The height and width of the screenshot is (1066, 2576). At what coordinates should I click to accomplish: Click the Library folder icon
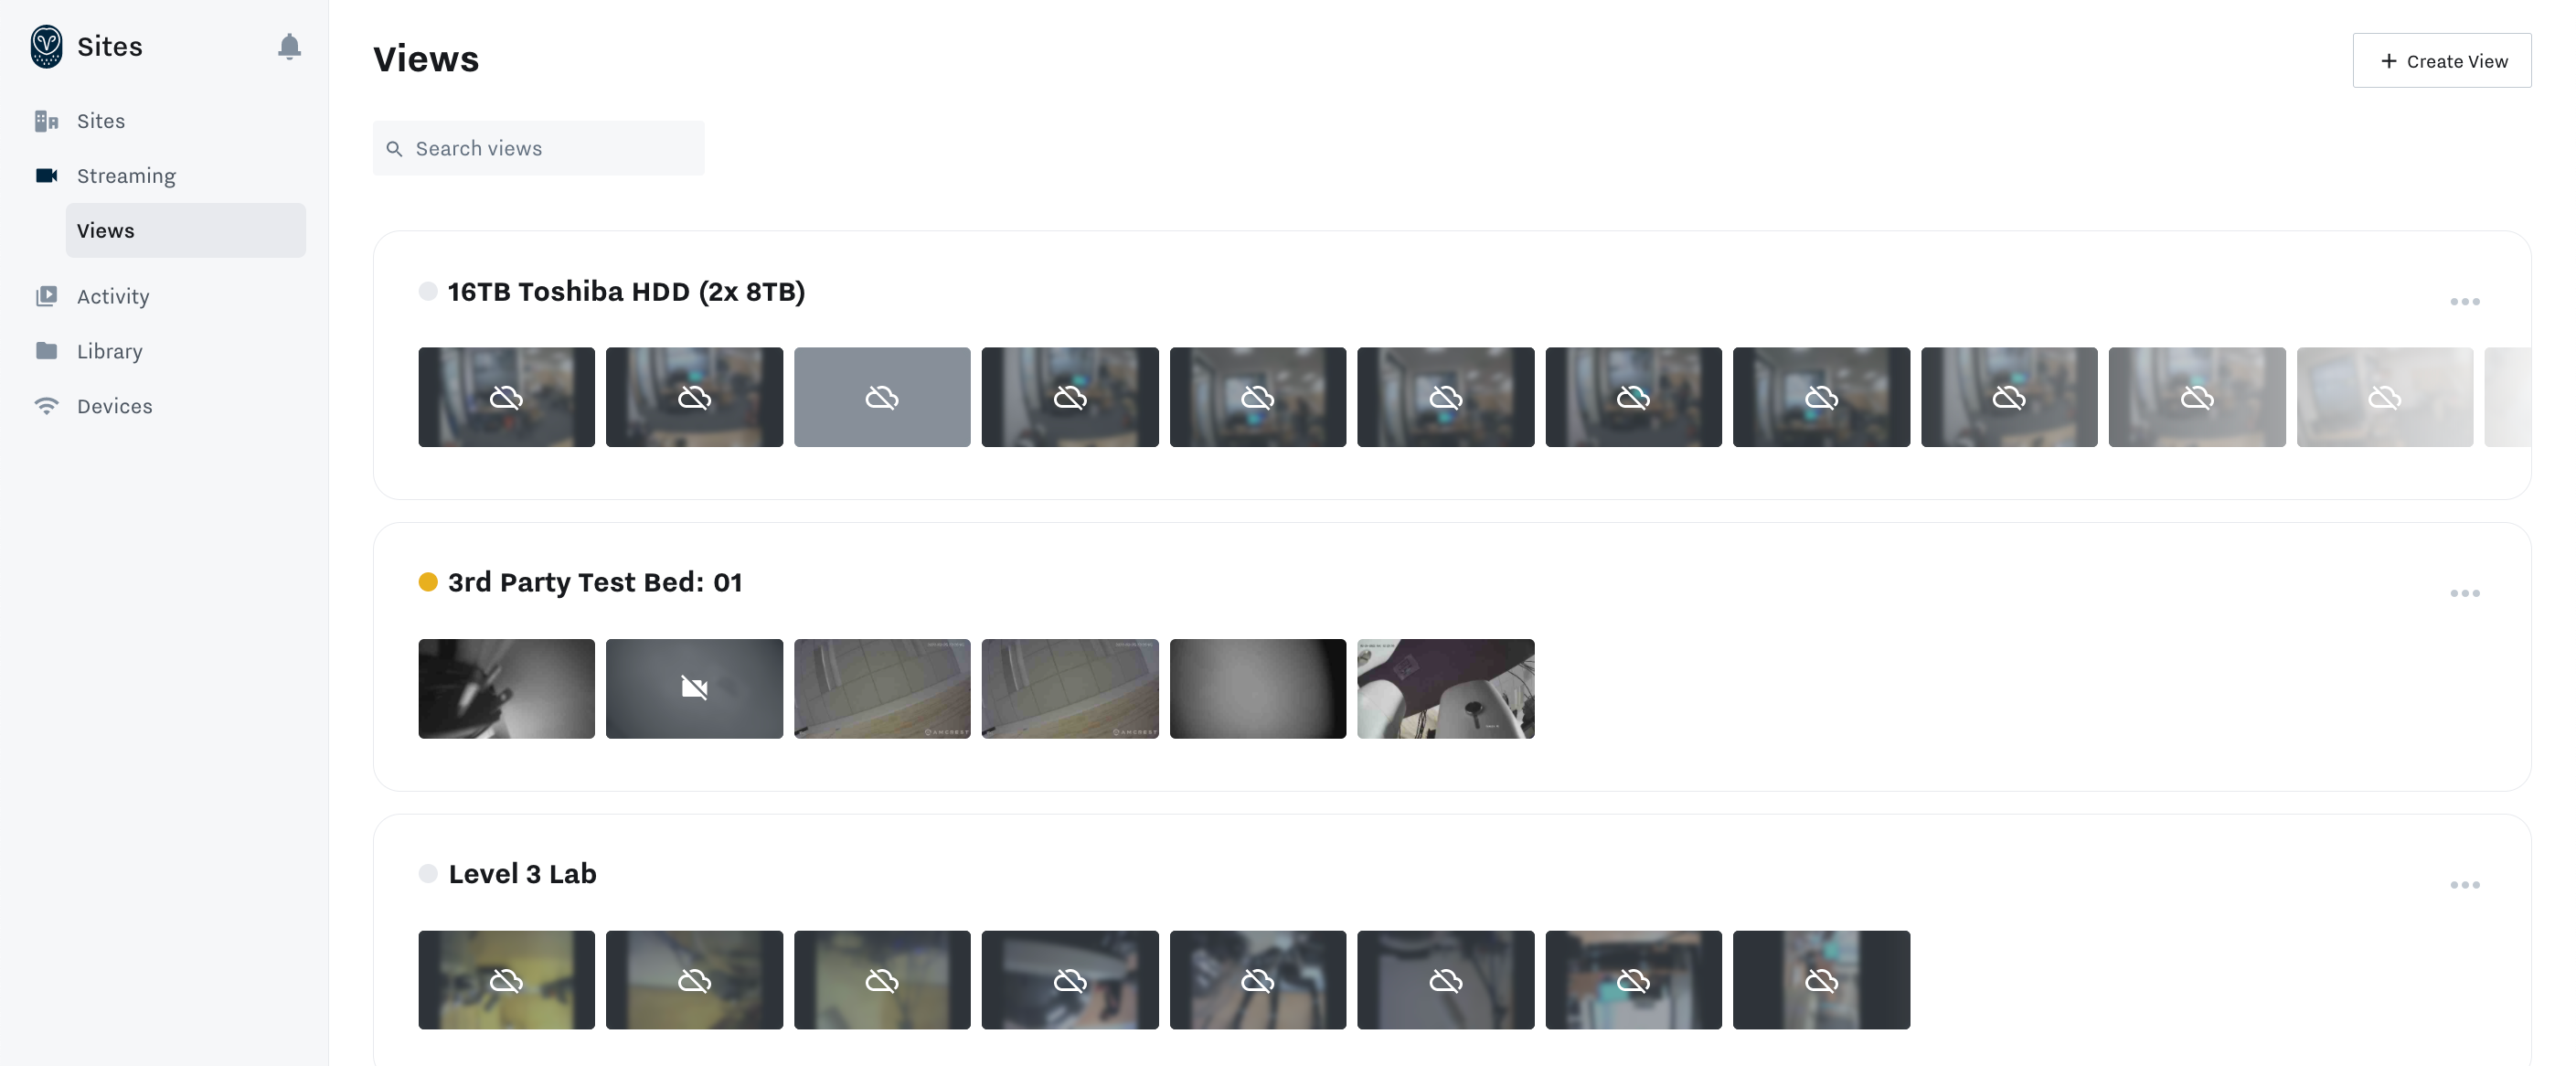pos(46,351)
